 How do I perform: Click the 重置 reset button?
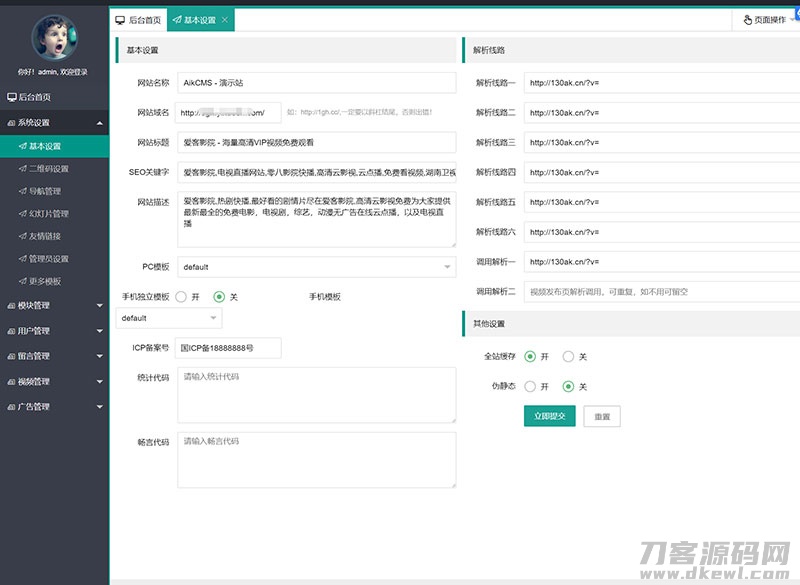coord(601,415)
